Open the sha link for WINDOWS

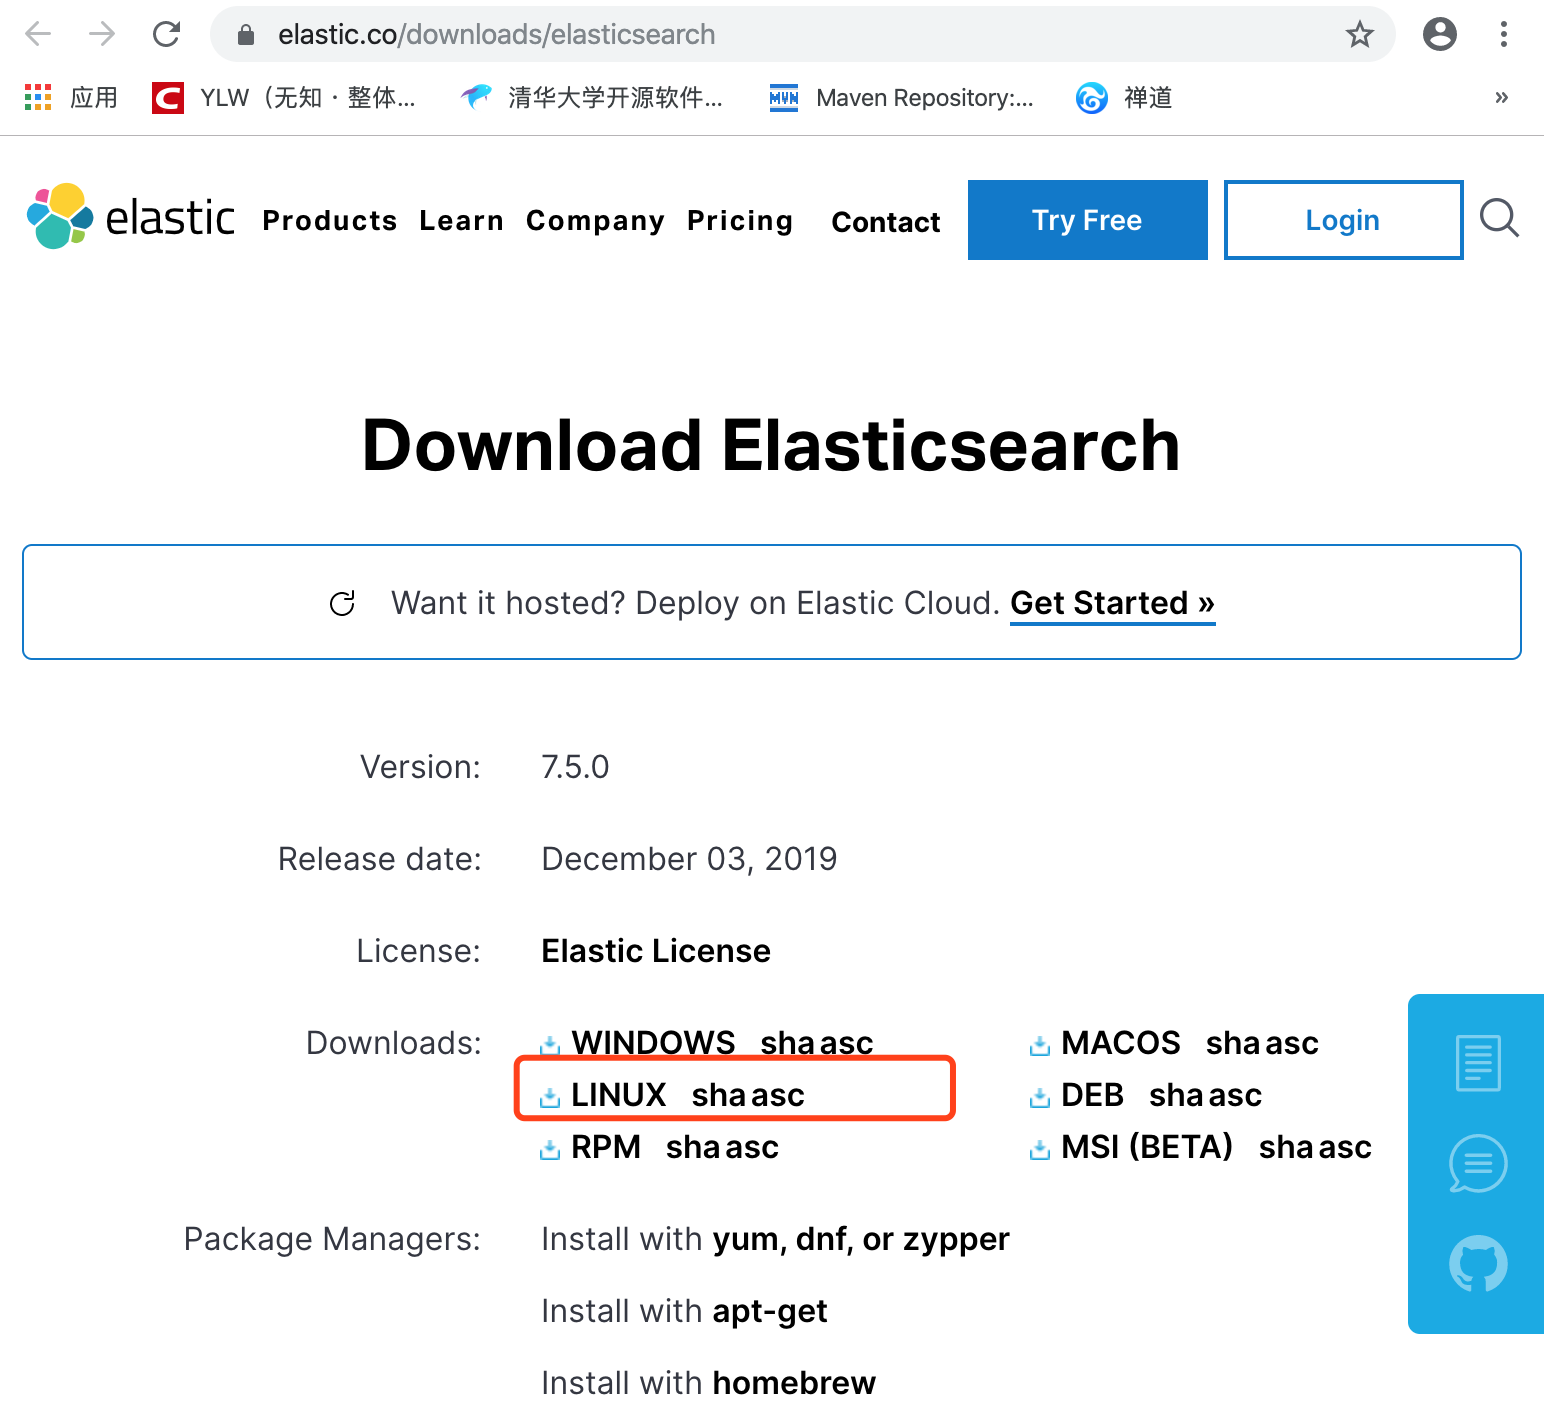click(787, 1043)
